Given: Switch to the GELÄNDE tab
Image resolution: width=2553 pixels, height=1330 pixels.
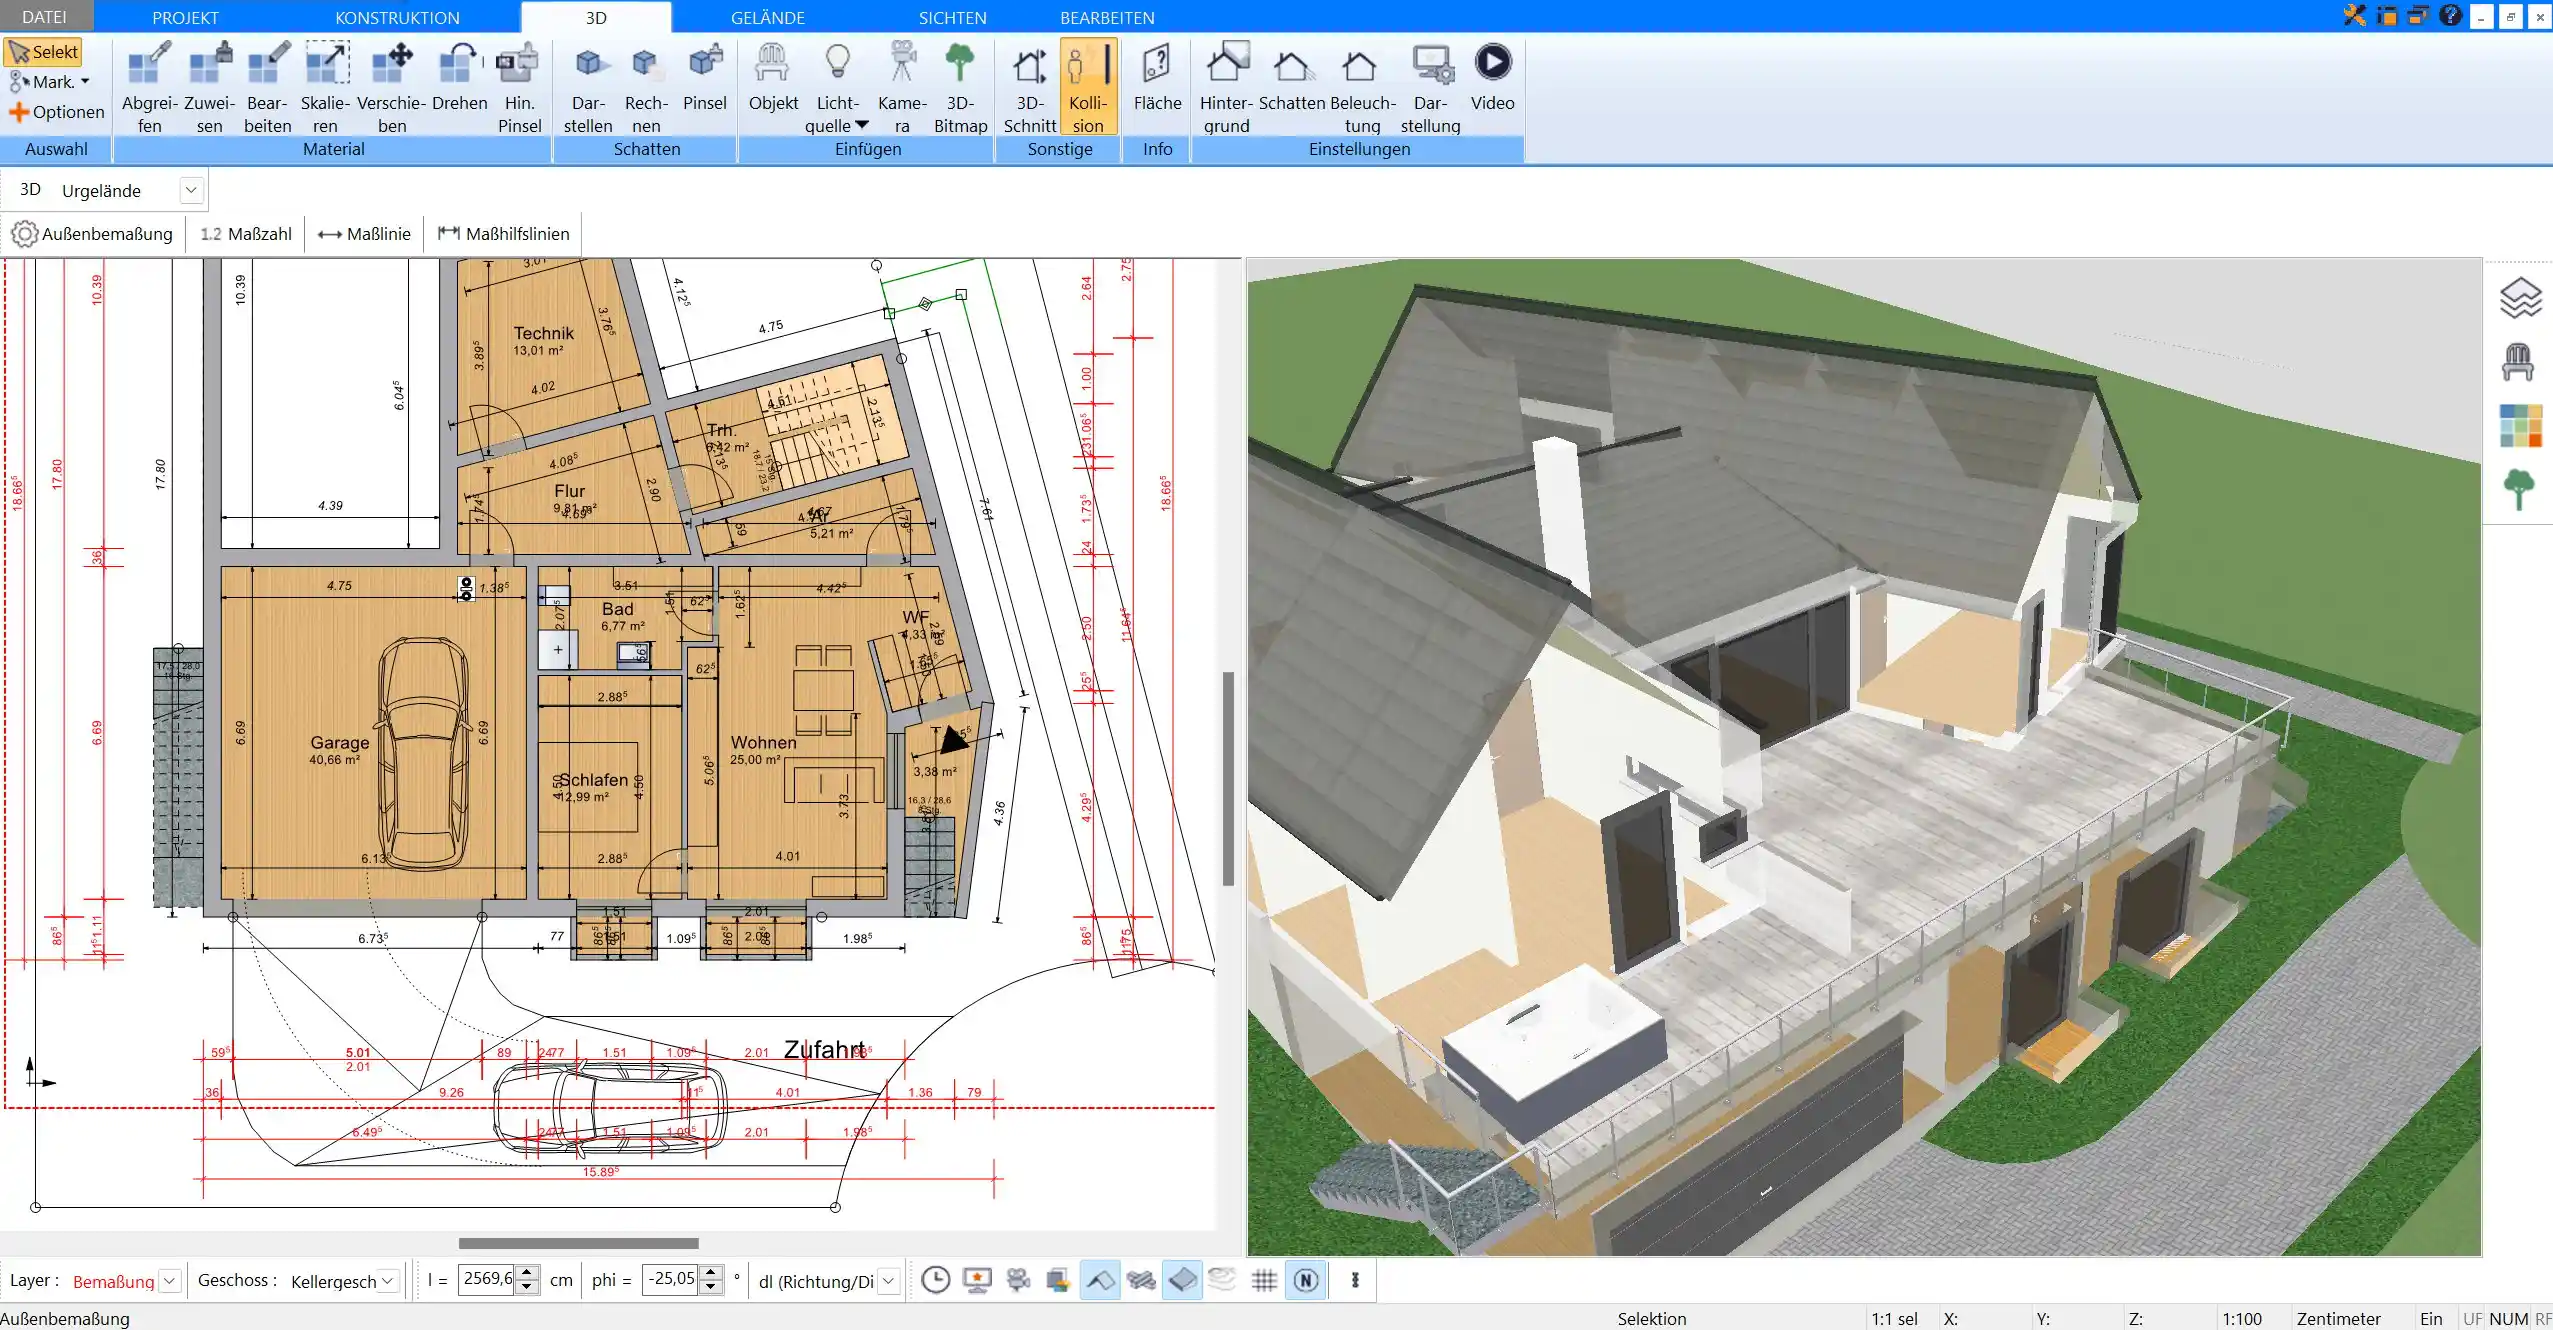Looking at the screenshot, I should pos(767,17).
